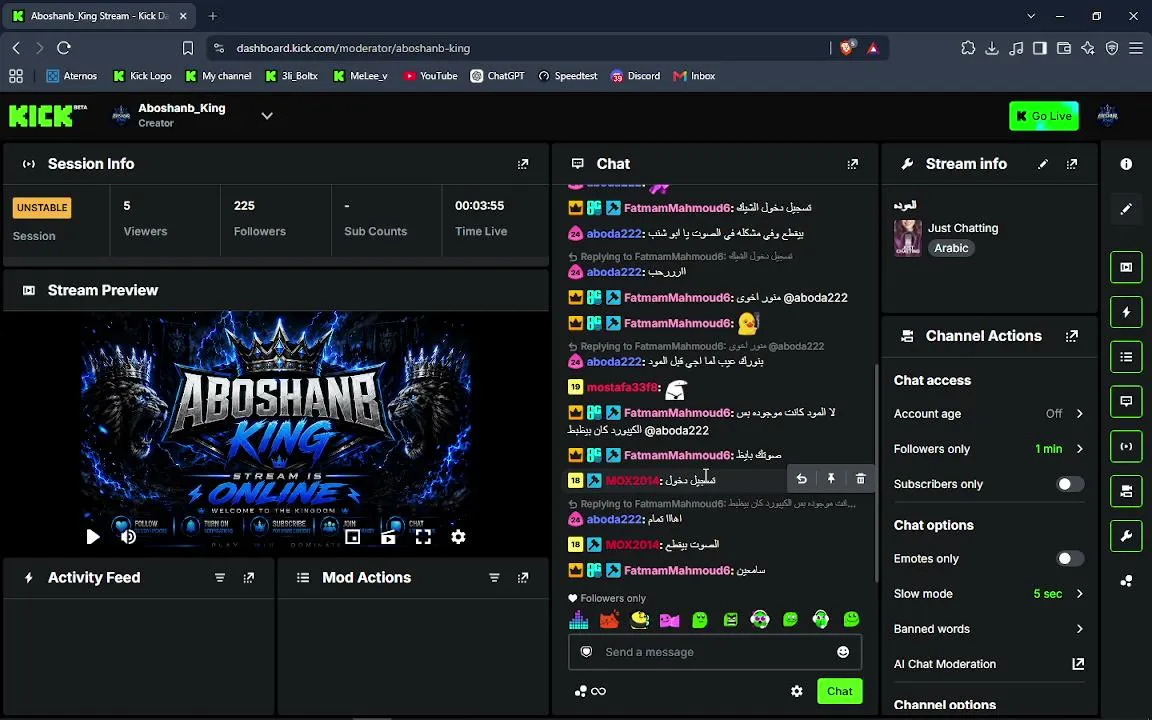The image size is (1152, 720).
Task: Click the green Chat send button
Action: (839, 691)
